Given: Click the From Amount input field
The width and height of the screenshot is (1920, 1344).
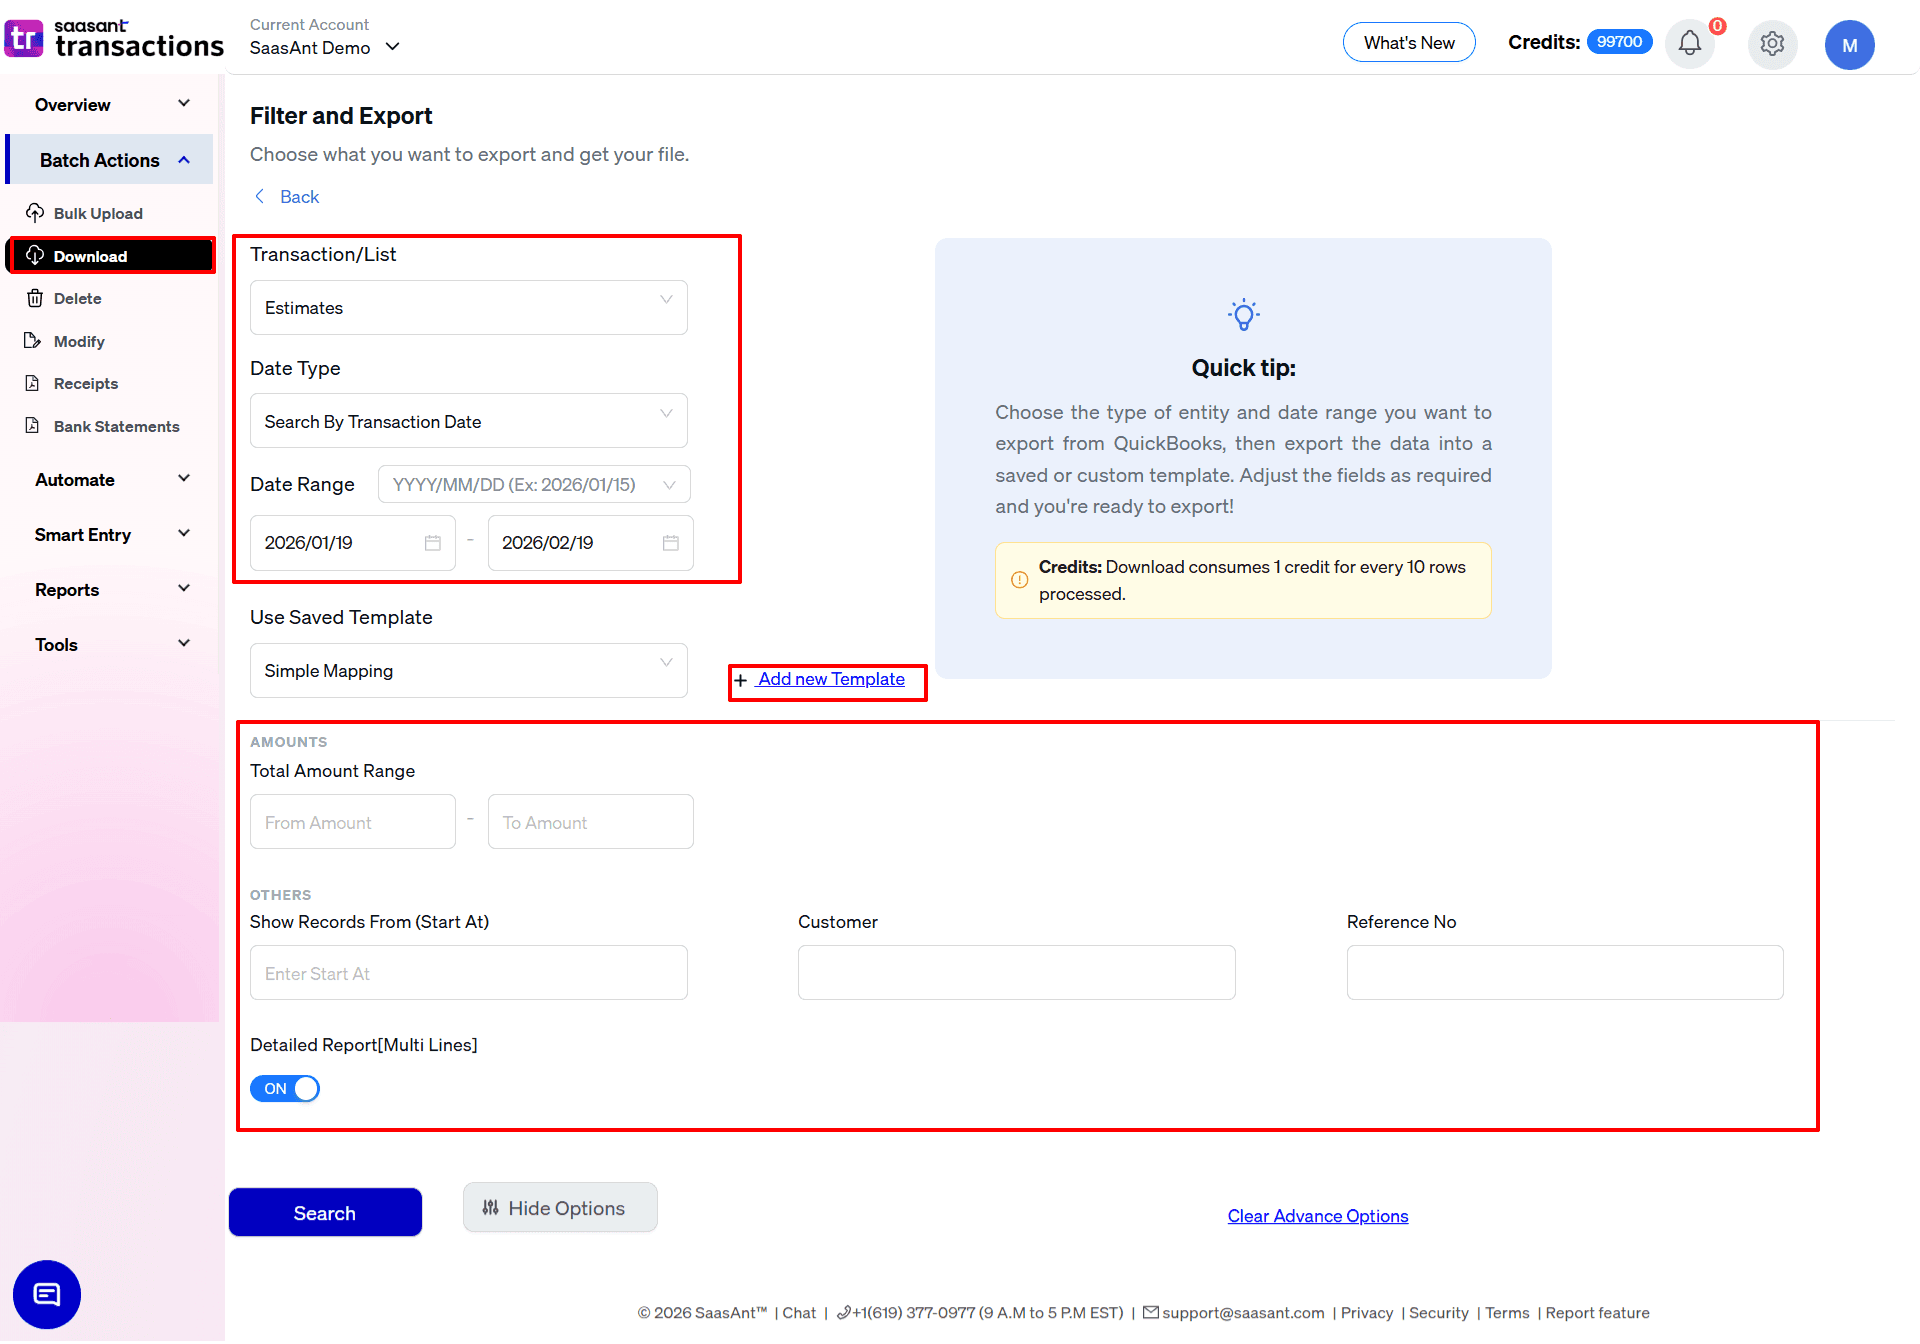Looking at the screenshot, I should [x=352, y=822].
